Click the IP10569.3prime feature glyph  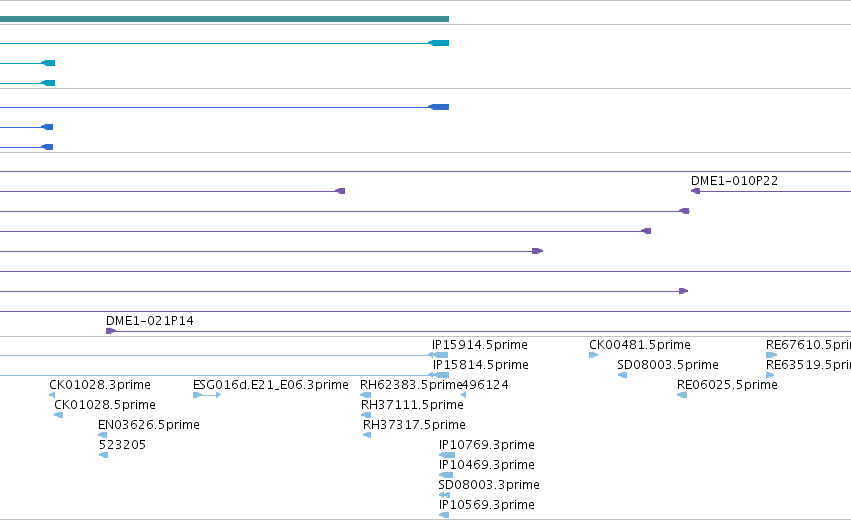pos(444,515)
